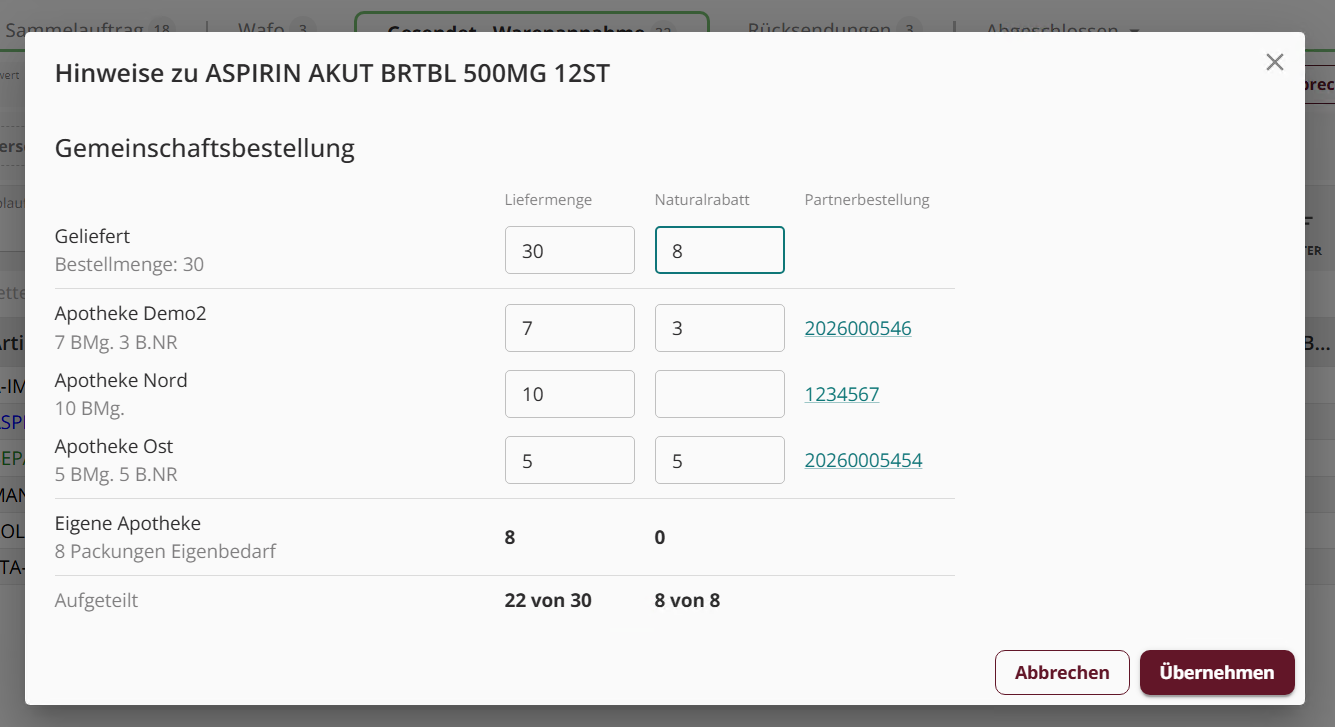Select the Geliefert Naturalrabatt field showing 8
Viewport: 1335px width, 727px height.
tap(720, 250)
